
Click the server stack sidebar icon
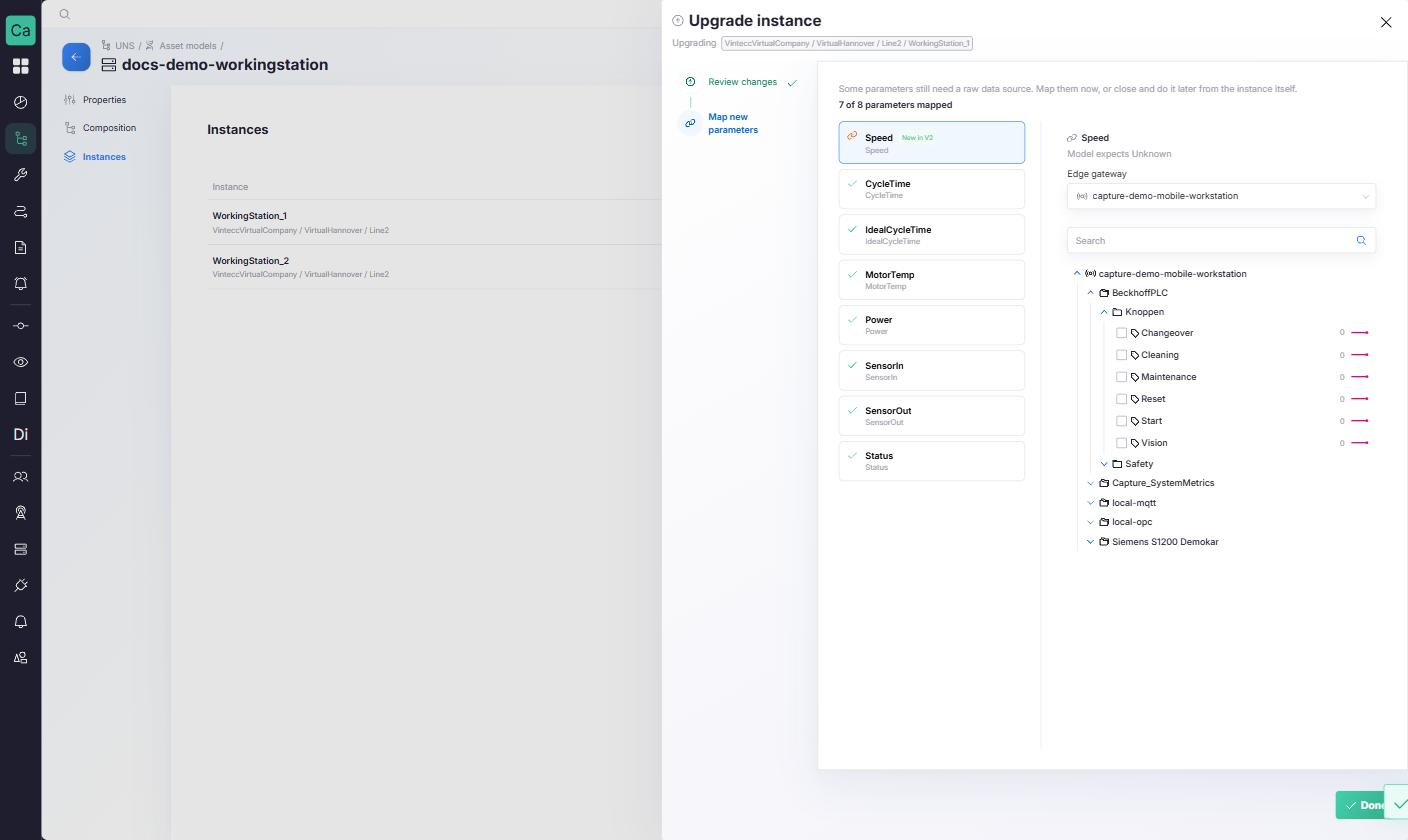pos(20,549)
